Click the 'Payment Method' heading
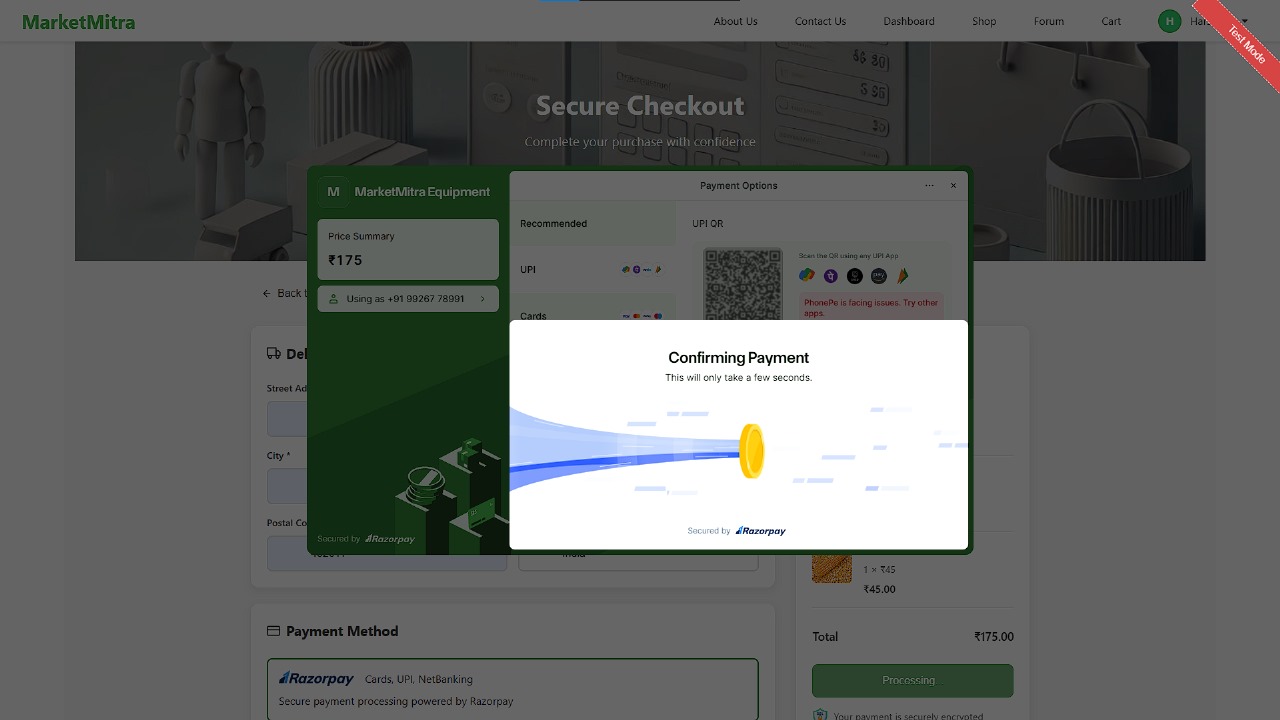 (x=342, y=632)
